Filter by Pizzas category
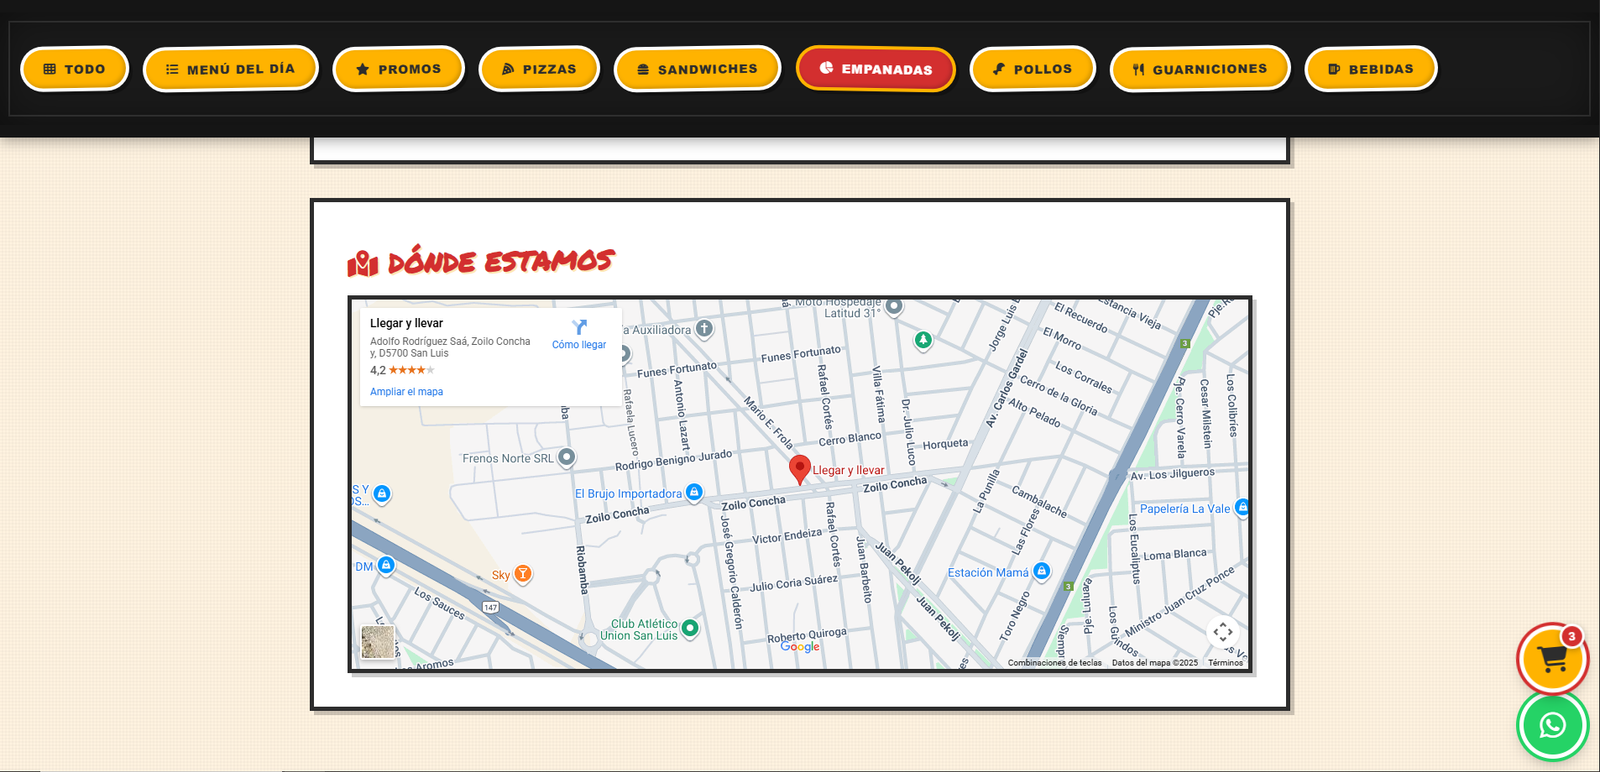 [539, 69]
